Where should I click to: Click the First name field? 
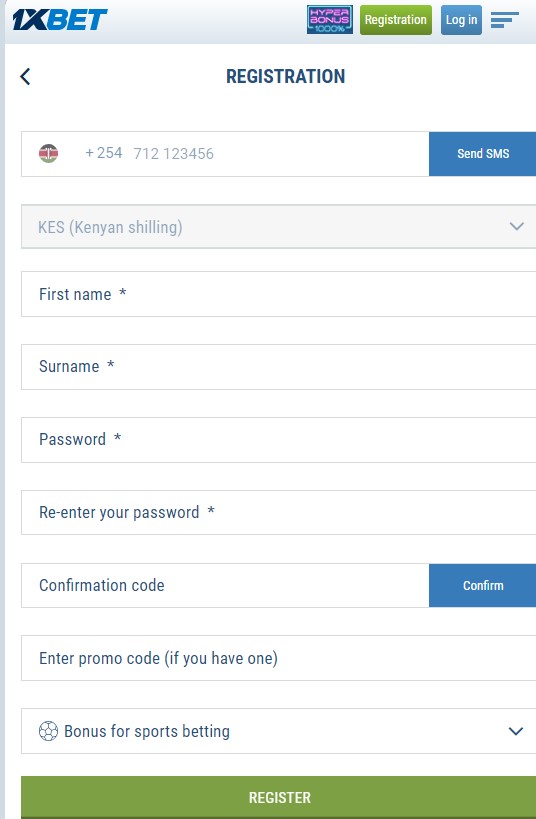tap(278, 294)
